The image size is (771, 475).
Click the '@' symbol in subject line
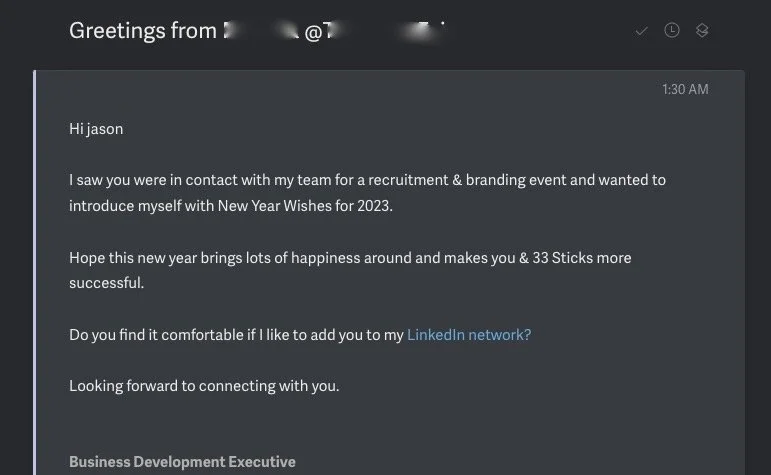pos(313,32)
